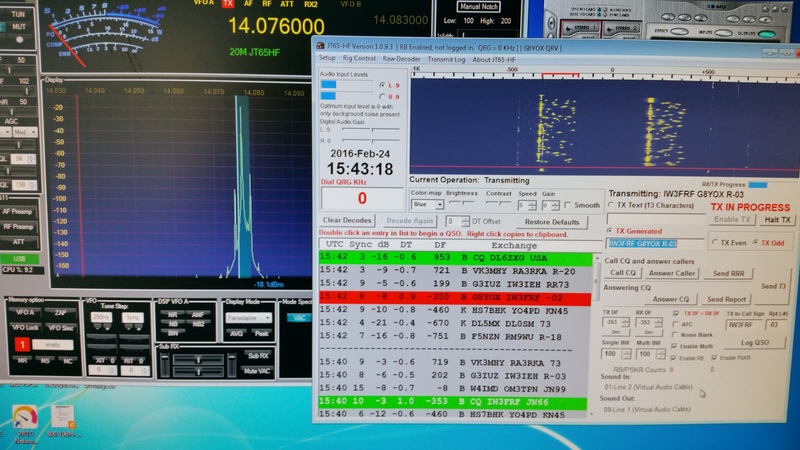The height and width of the screenshot is (450, 800).
Task: Toggle the Enable PSKR checkbox
Action: (714, 358)
